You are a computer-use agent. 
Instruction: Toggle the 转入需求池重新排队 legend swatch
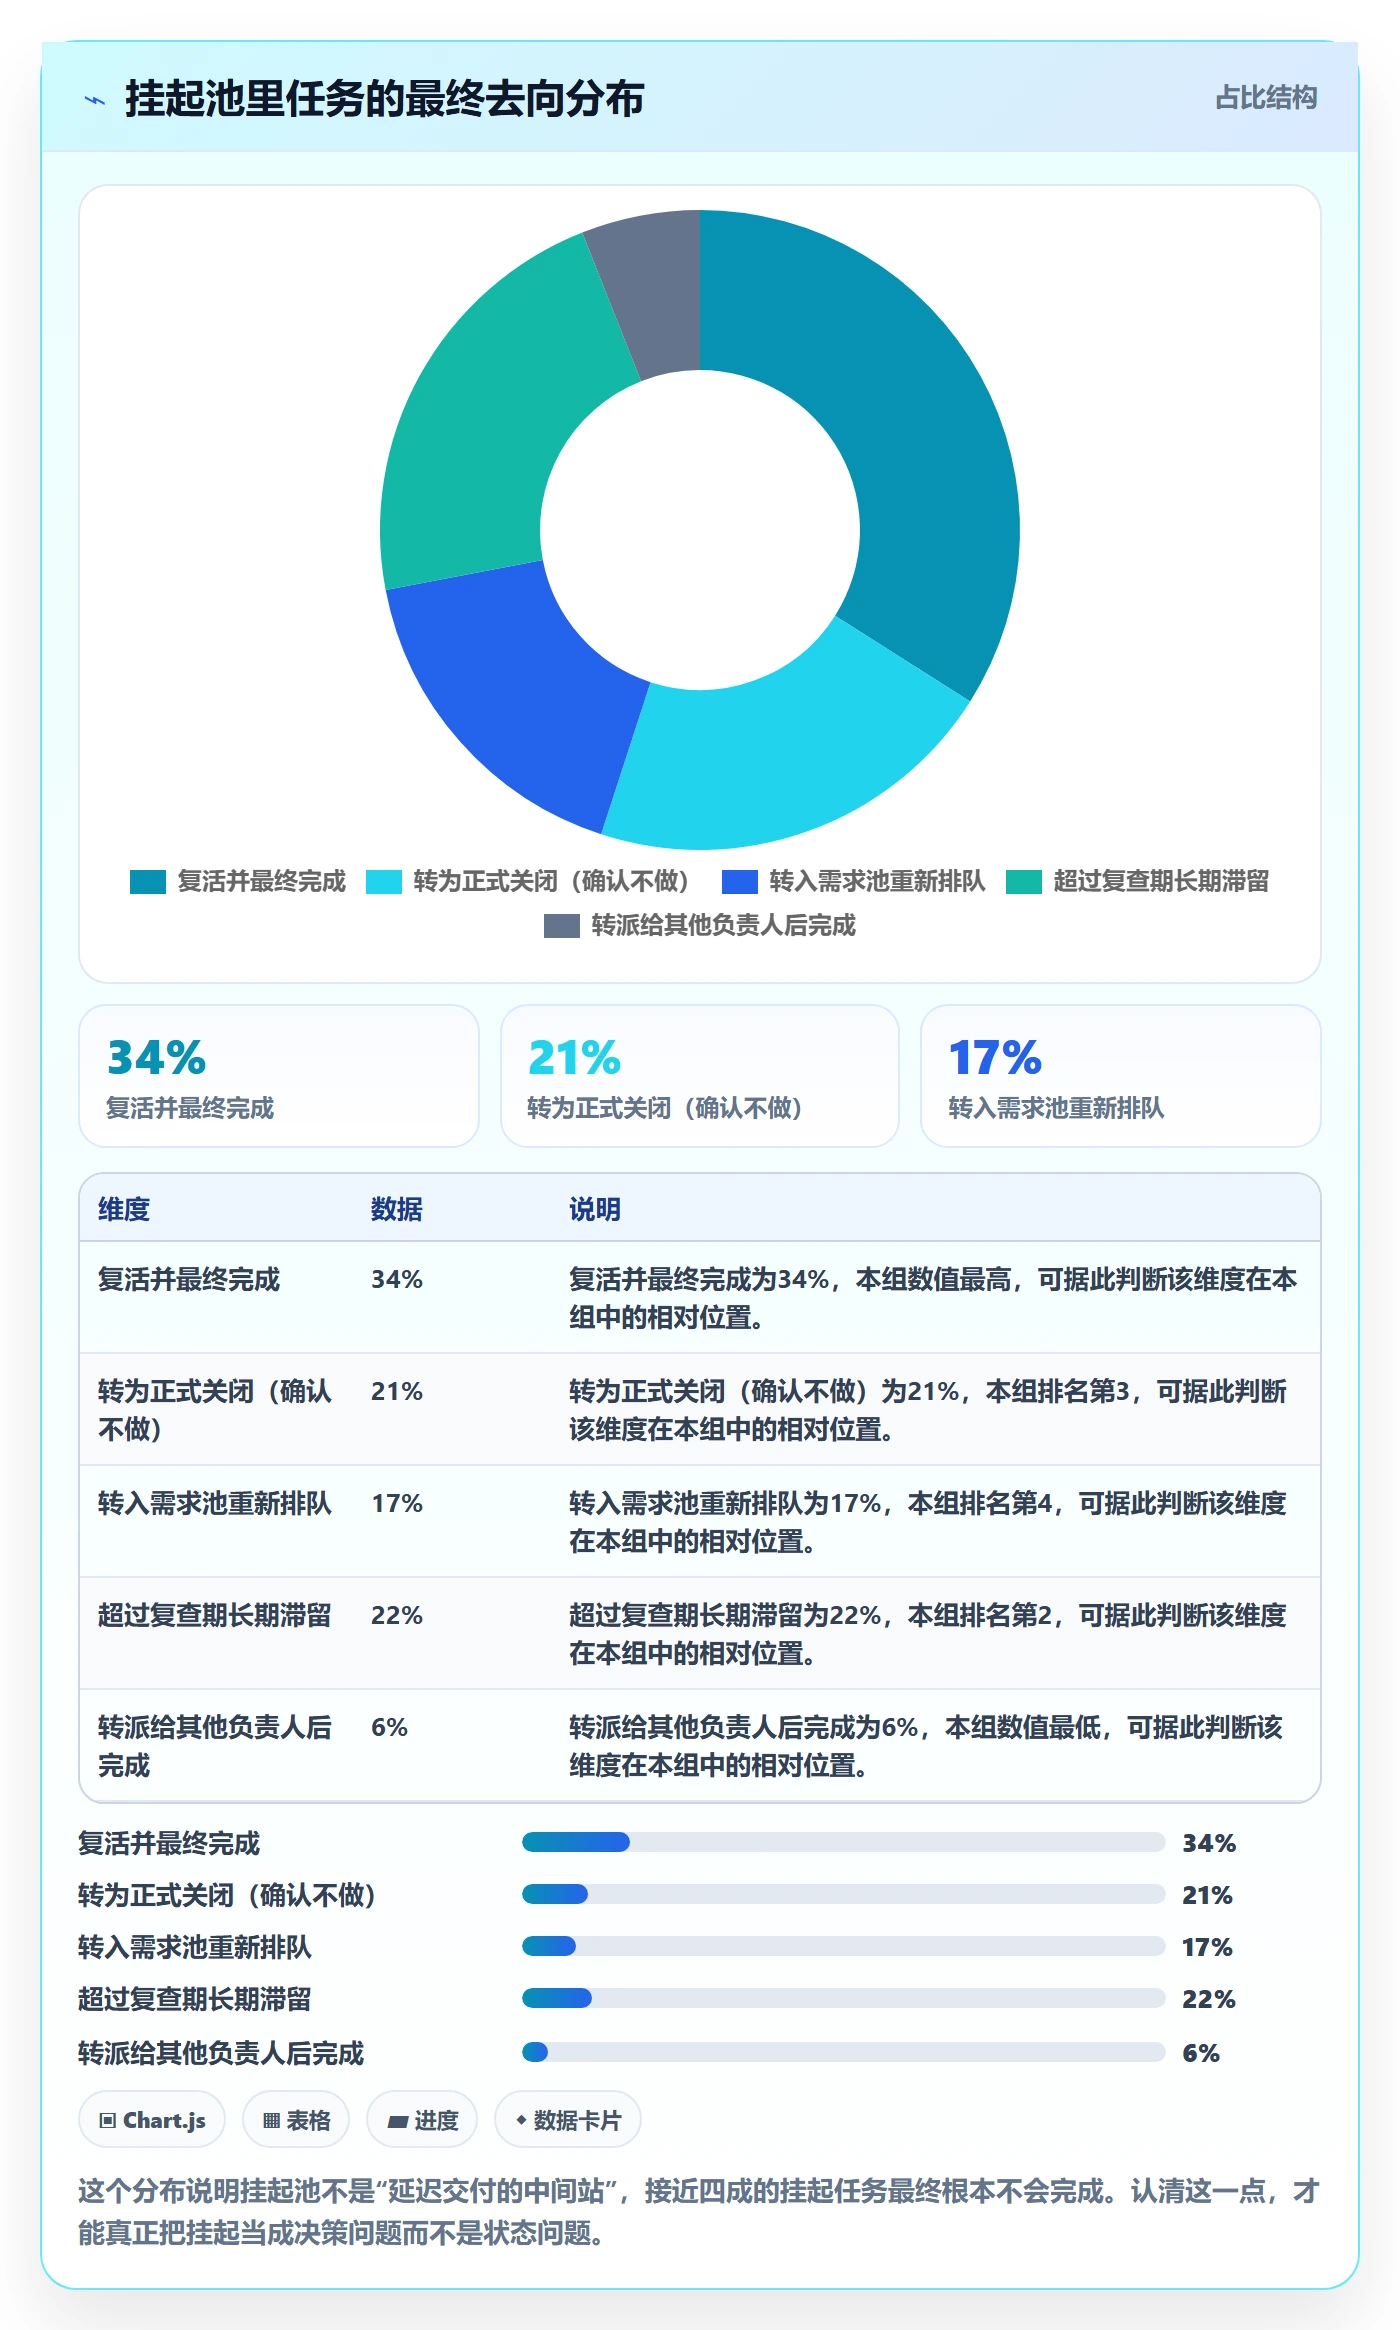(x=740, y=882)
